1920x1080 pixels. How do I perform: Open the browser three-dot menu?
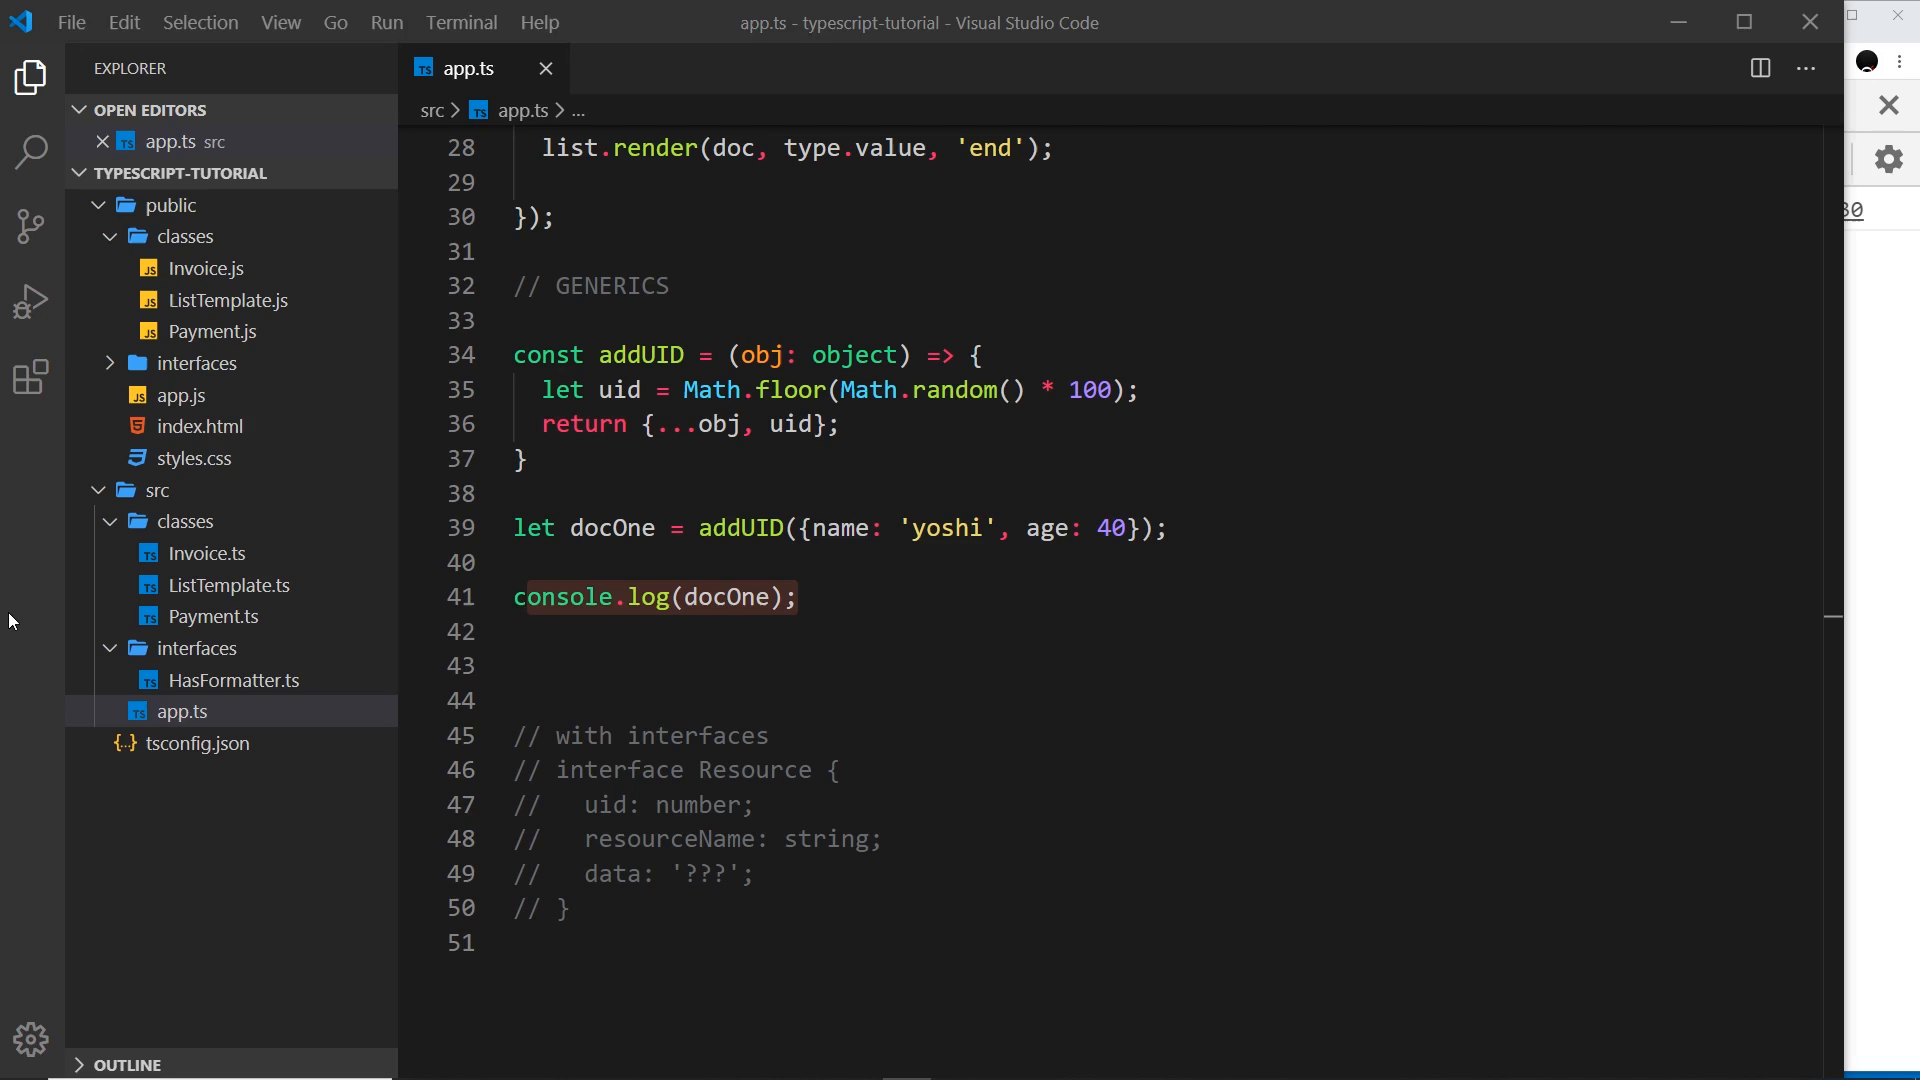(1900, 62)
